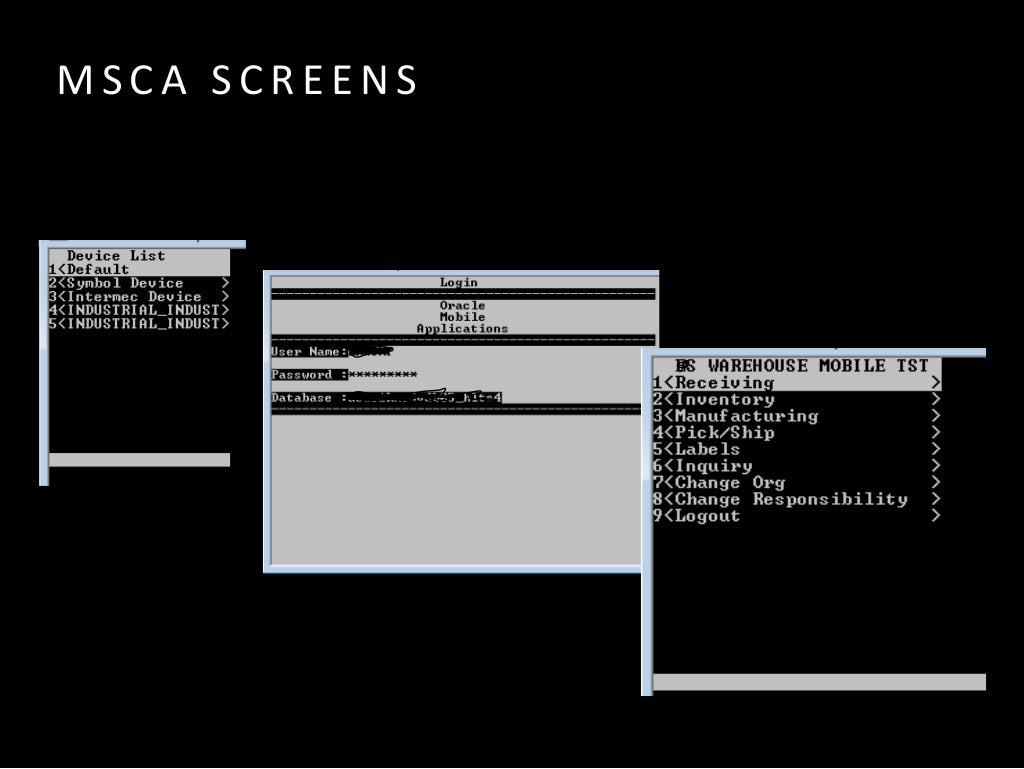Screen dimensions: 1024x769
Task: Select entry 4<INDUSTRIAL_INDUST in Device List
Action: (x=139, y=310)
